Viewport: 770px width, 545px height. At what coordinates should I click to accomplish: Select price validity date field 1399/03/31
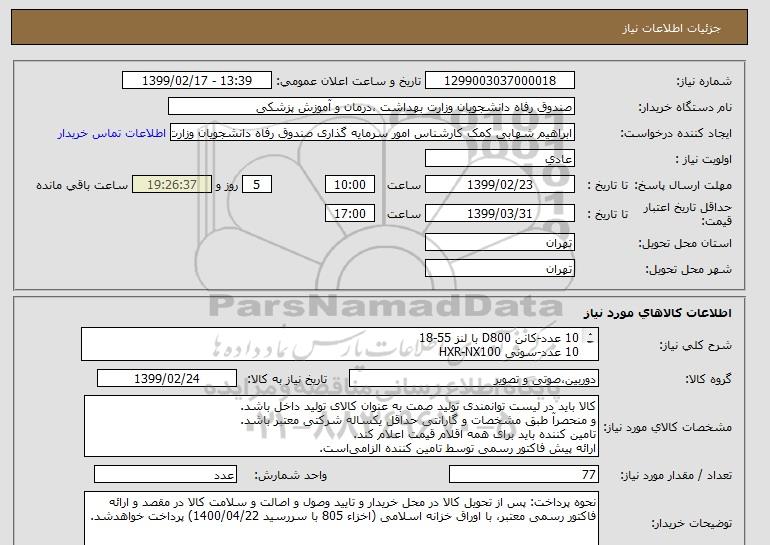(x=499, y=213)
